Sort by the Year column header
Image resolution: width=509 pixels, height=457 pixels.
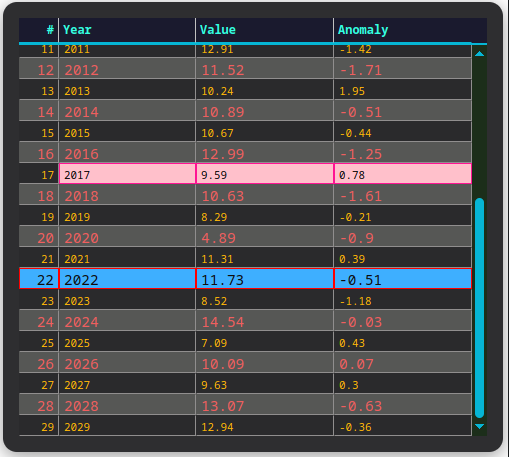click(x=127, y=30)
